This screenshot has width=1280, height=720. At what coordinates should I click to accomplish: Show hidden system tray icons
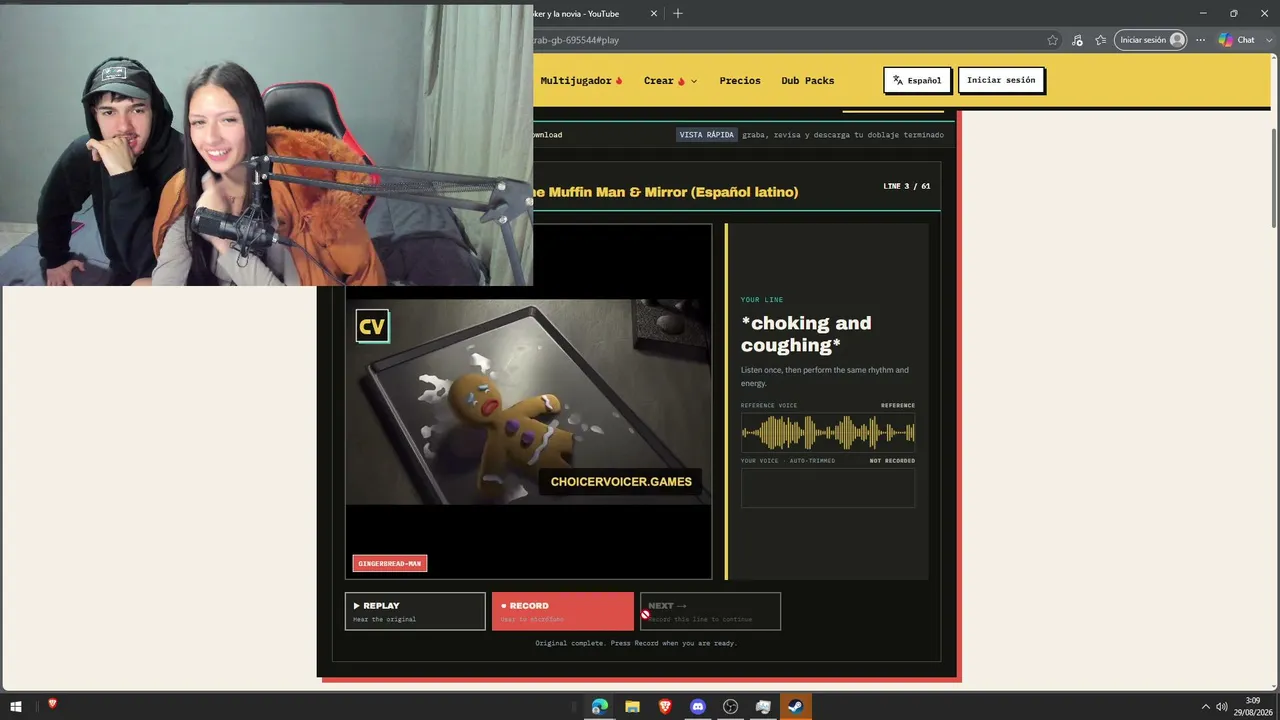(1205, 707)
